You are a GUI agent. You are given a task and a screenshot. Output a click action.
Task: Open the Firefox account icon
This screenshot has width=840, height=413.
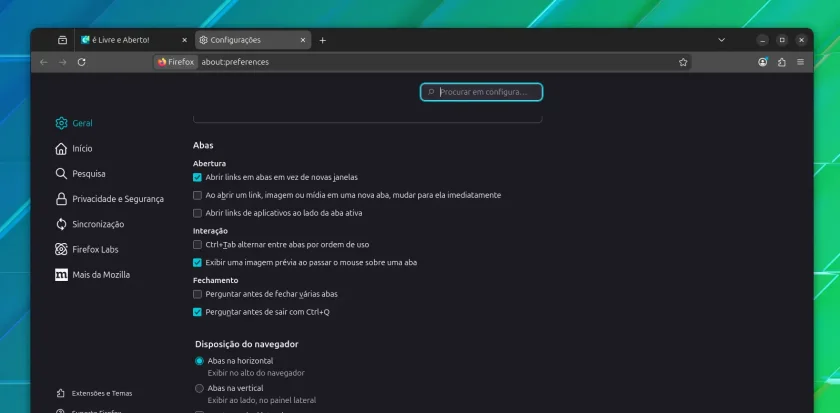(763, 62)
